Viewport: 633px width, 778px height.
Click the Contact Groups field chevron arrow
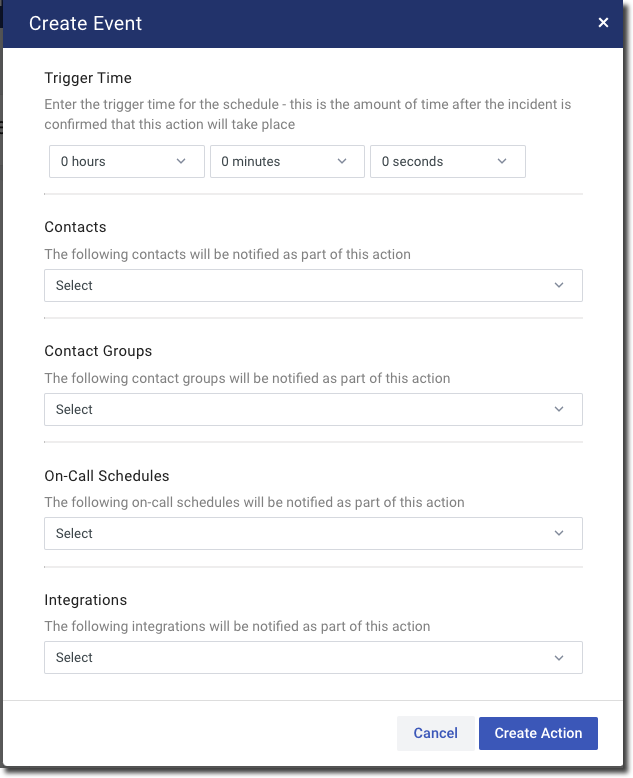[x=559, y=409]
